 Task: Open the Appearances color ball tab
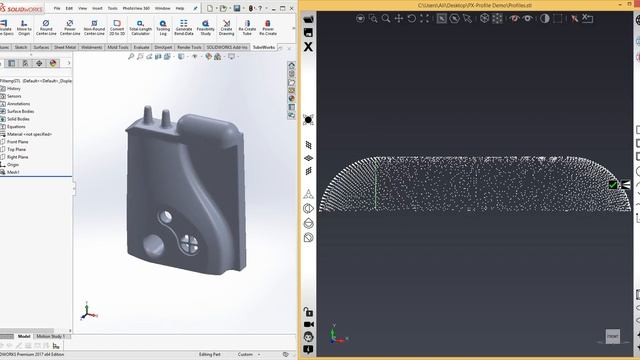click(x=53, y=63)
